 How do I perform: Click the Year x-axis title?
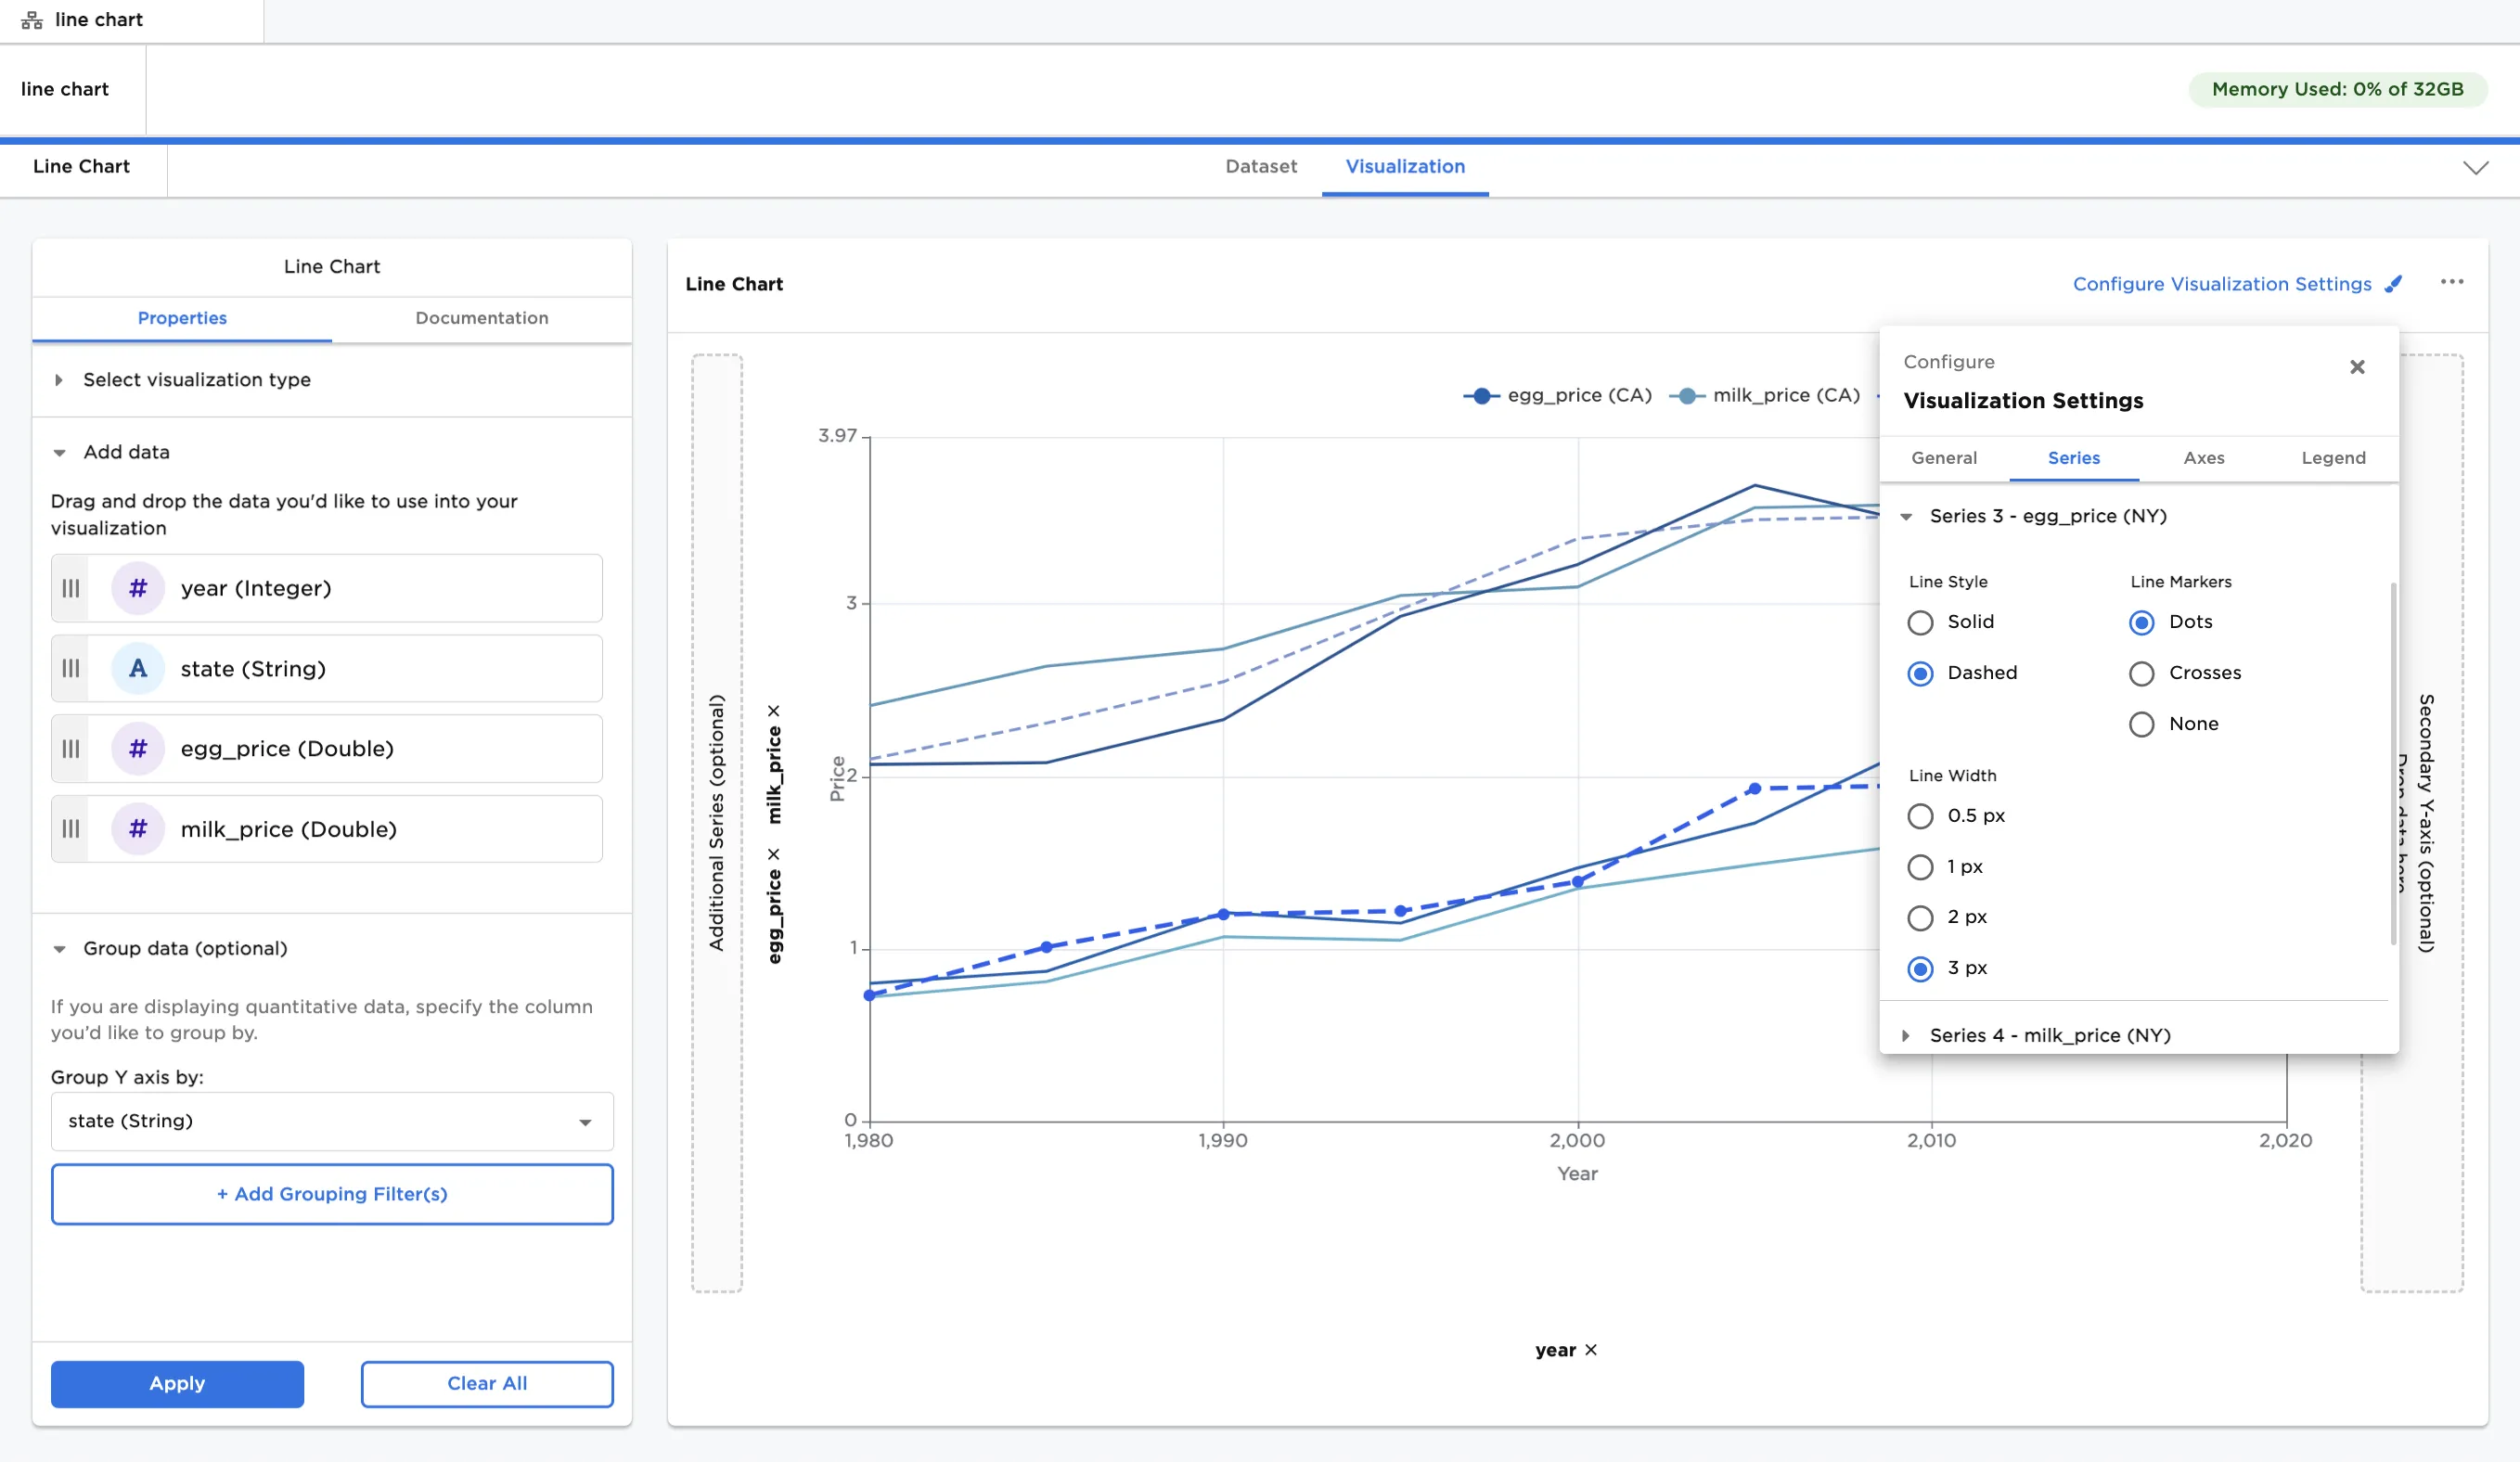point(1577,1174)
